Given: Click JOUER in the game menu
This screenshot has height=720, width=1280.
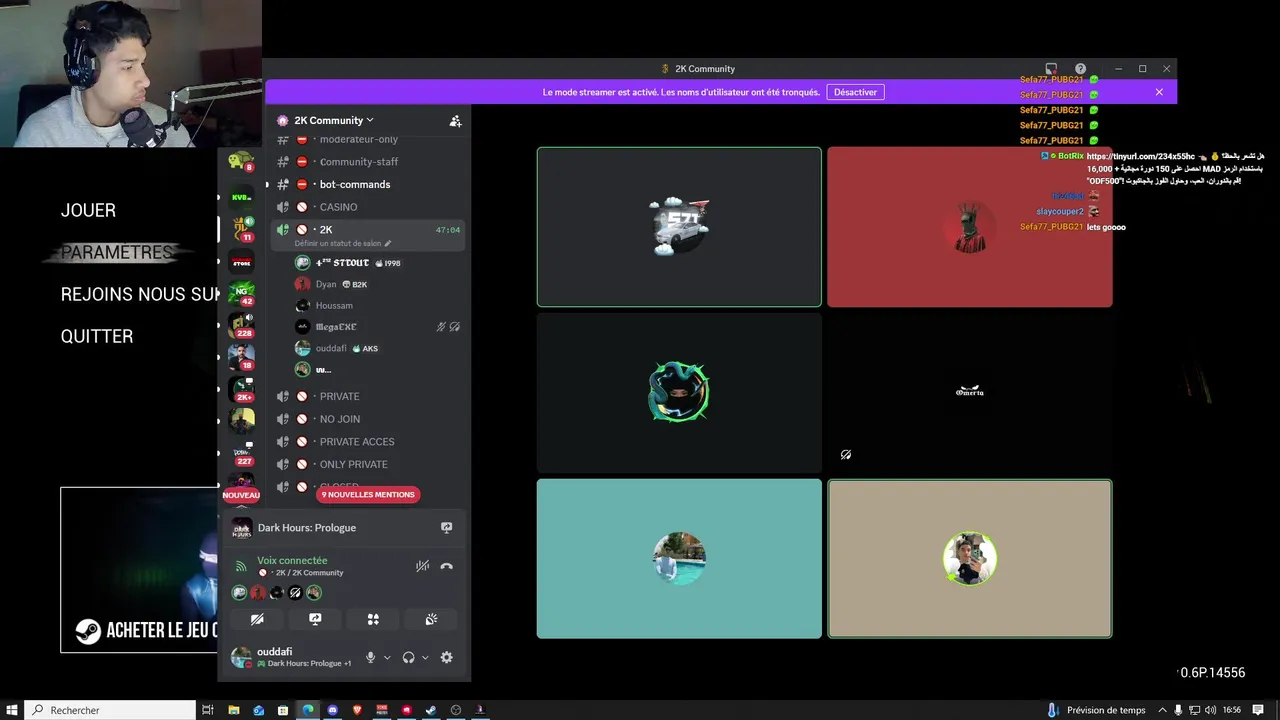Looking at the screenshot, I should [88, 210].
